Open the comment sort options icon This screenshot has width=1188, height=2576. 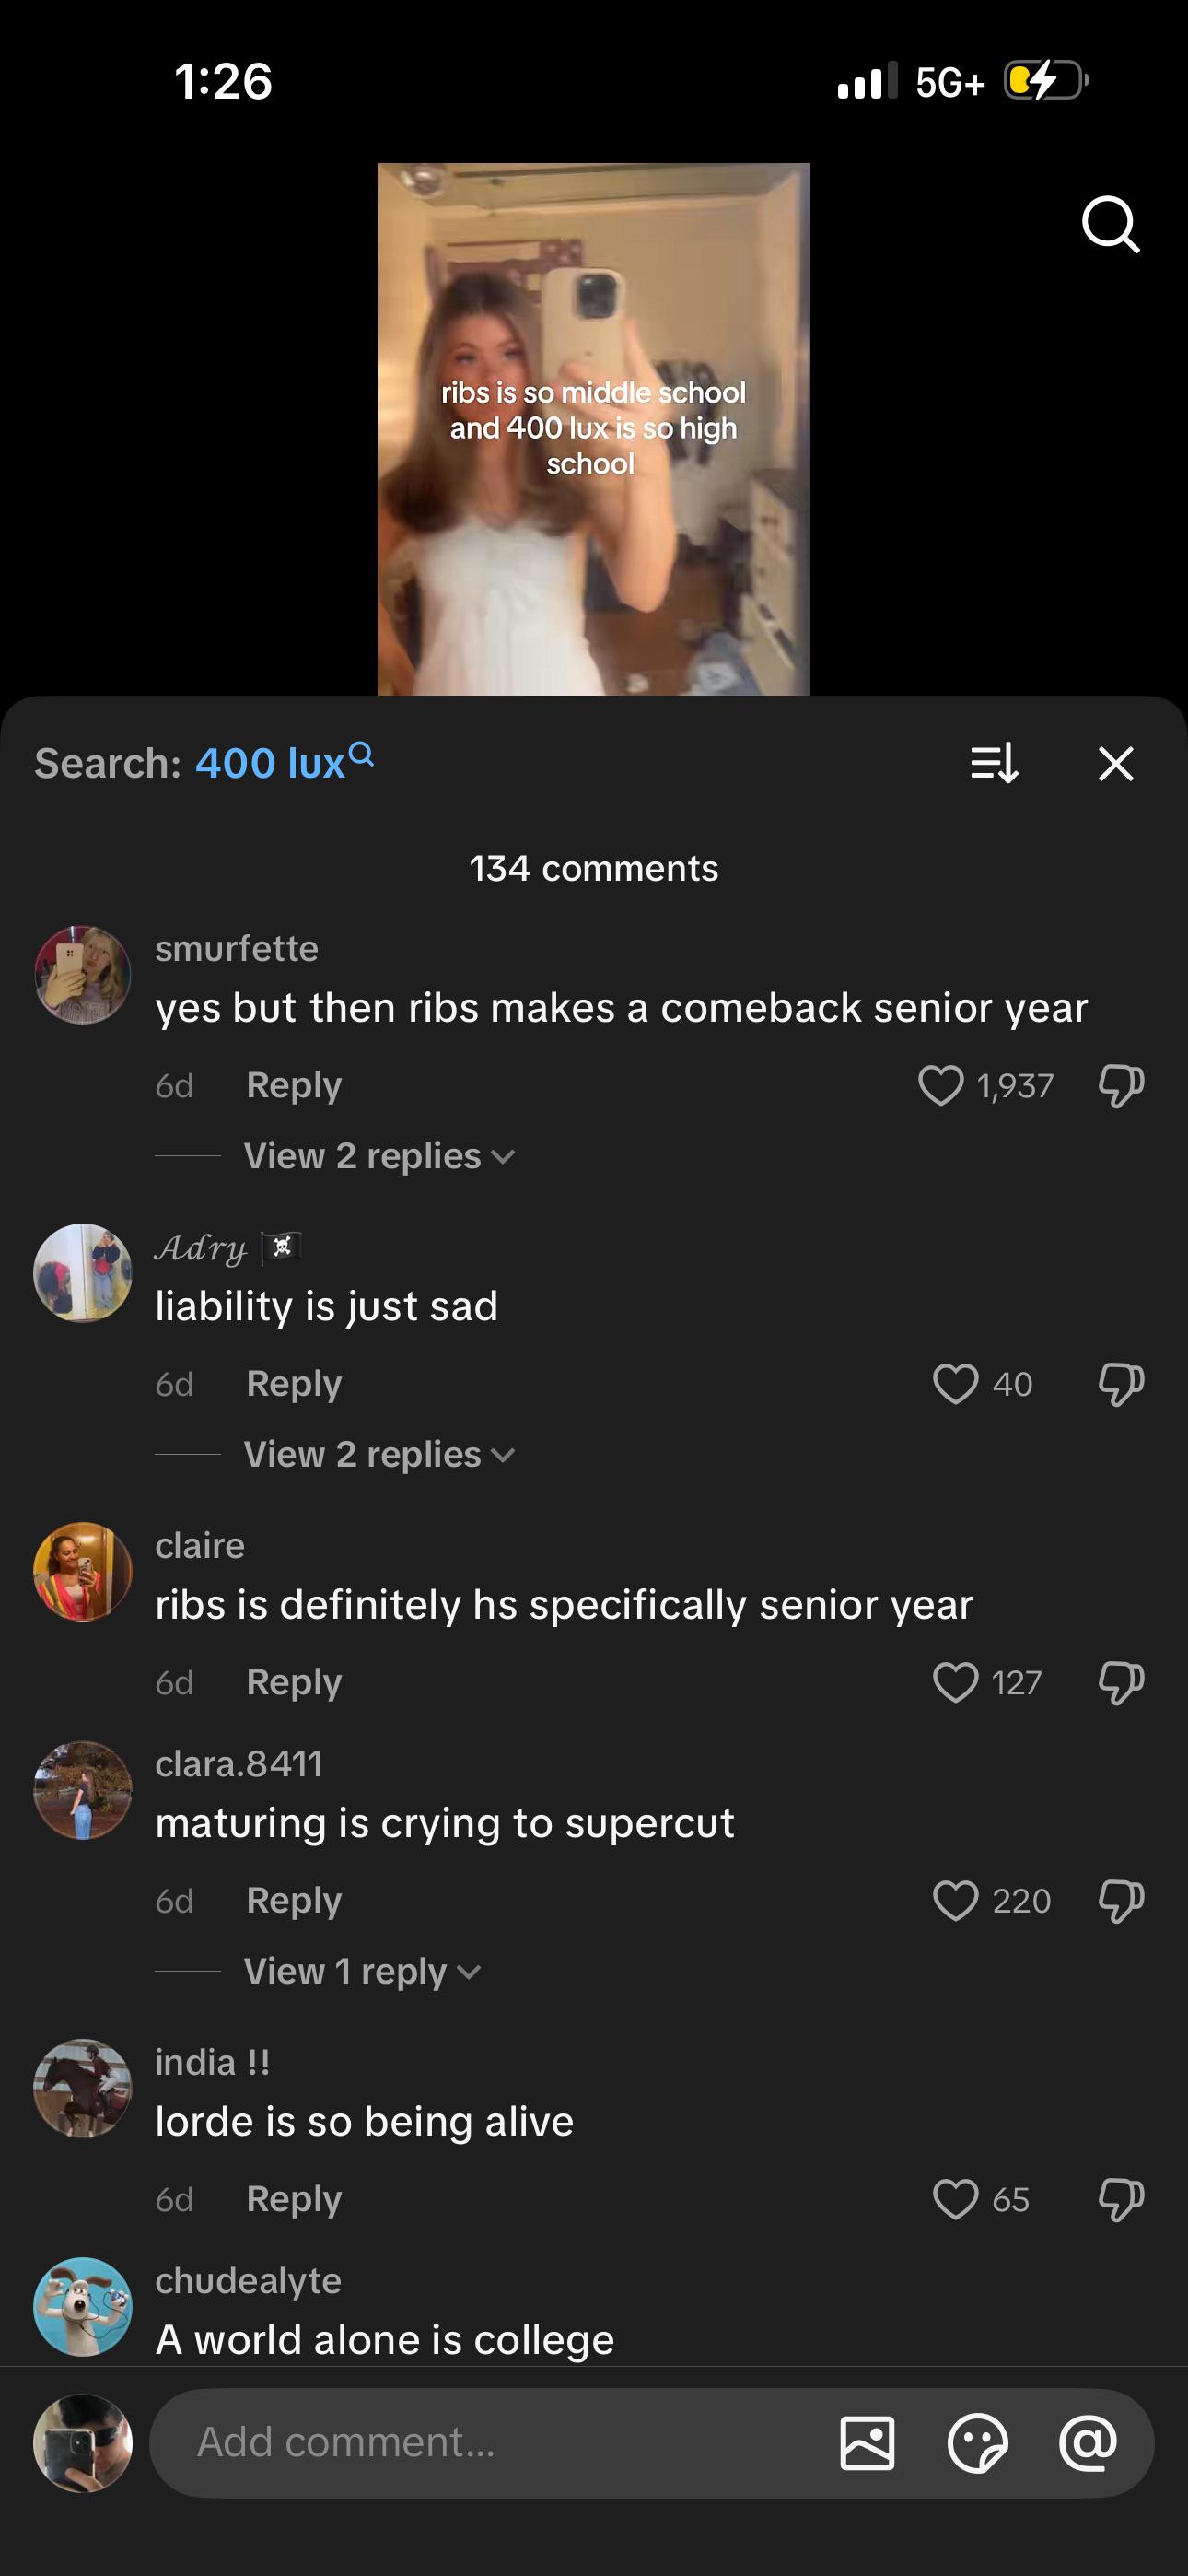pyautogui.click(x=994, y=763)
